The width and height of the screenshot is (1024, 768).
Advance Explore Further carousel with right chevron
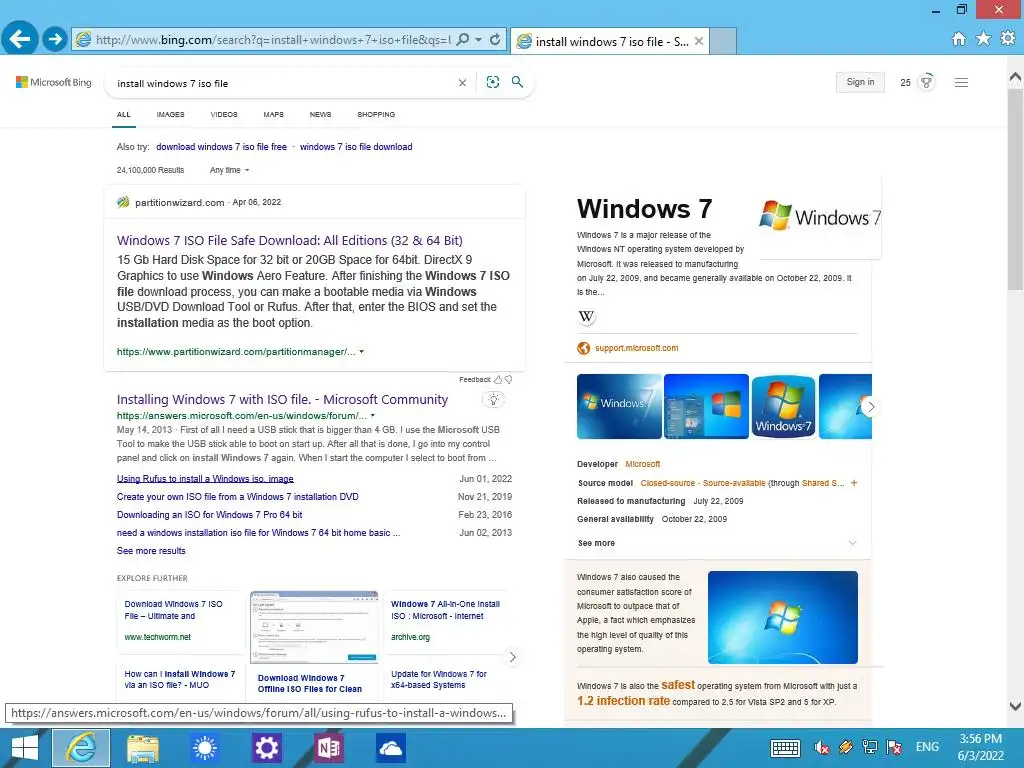[x=513, y=657]
